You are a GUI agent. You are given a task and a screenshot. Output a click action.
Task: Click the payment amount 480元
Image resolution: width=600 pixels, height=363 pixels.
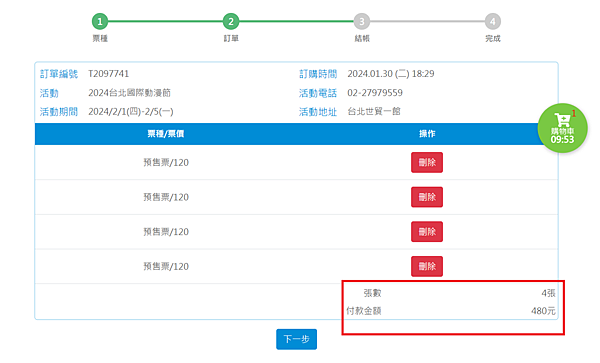[x=543, y=311]
